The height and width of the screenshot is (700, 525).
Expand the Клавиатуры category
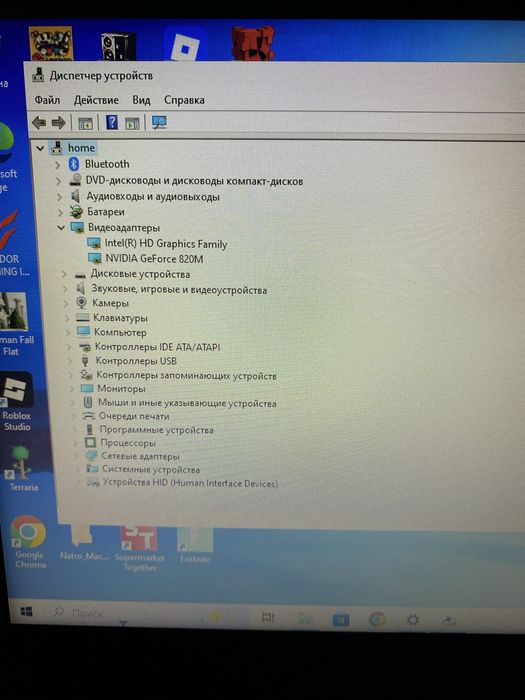(67, 318)
